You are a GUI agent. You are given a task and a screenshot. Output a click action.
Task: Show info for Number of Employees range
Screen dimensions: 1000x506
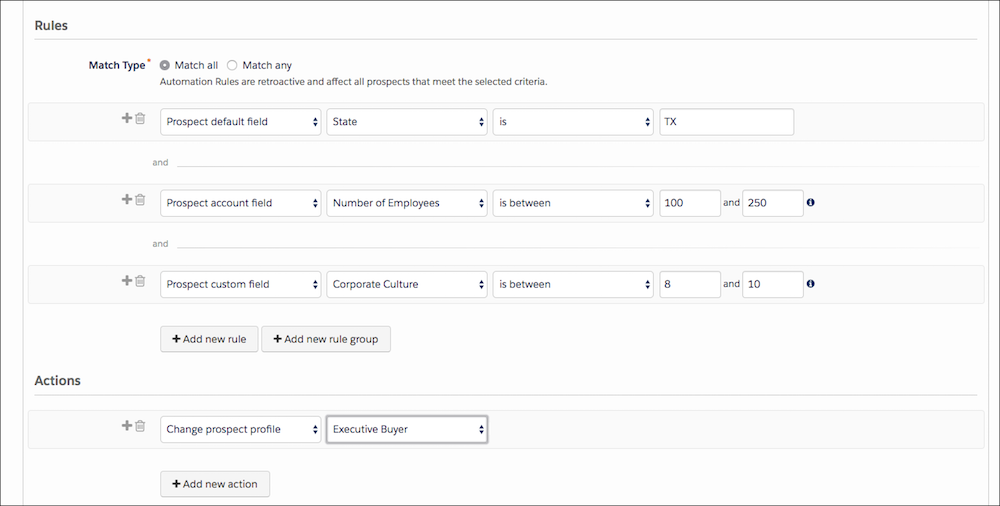(811, 202)
